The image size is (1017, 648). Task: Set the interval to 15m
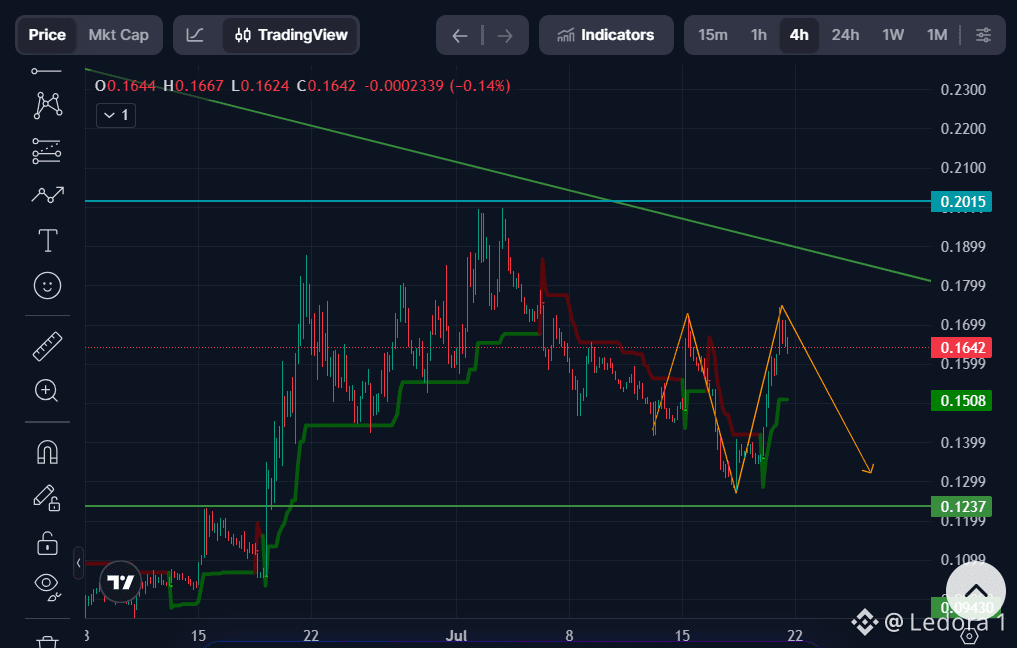(713, 35)
